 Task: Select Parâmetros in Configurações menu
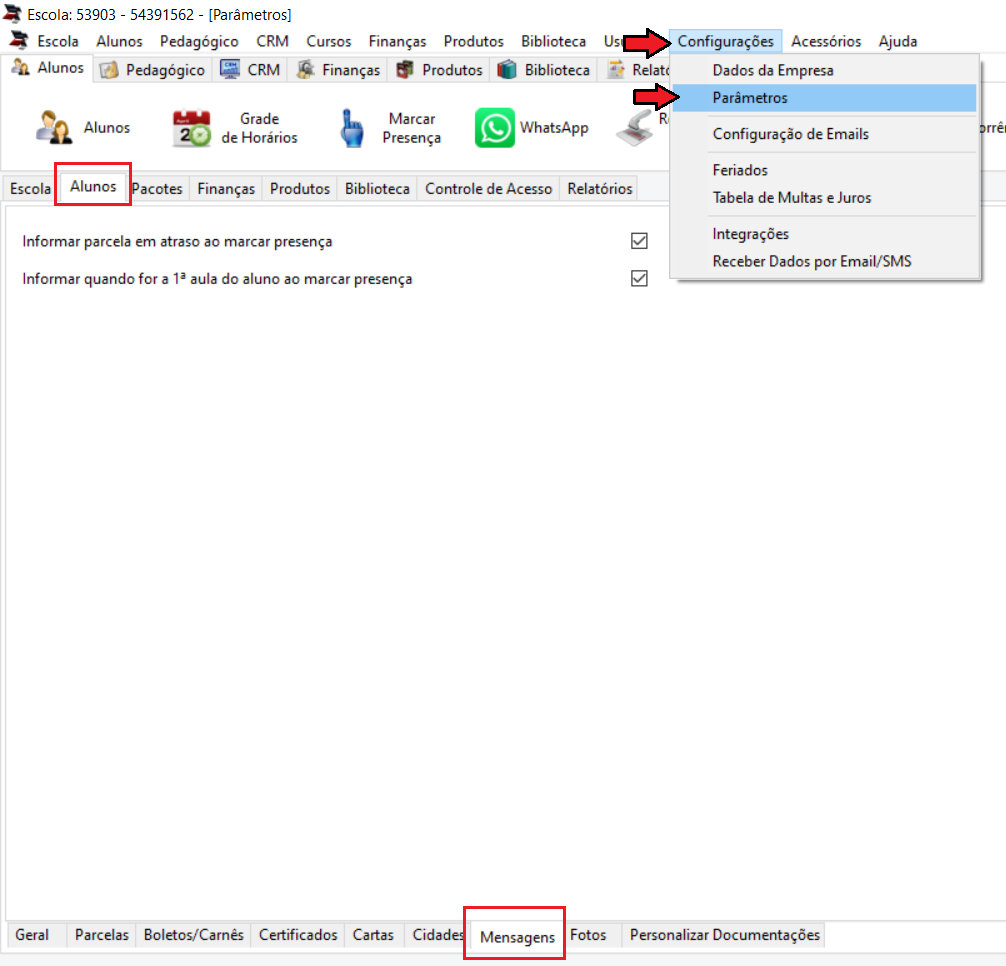click(824, 97)
